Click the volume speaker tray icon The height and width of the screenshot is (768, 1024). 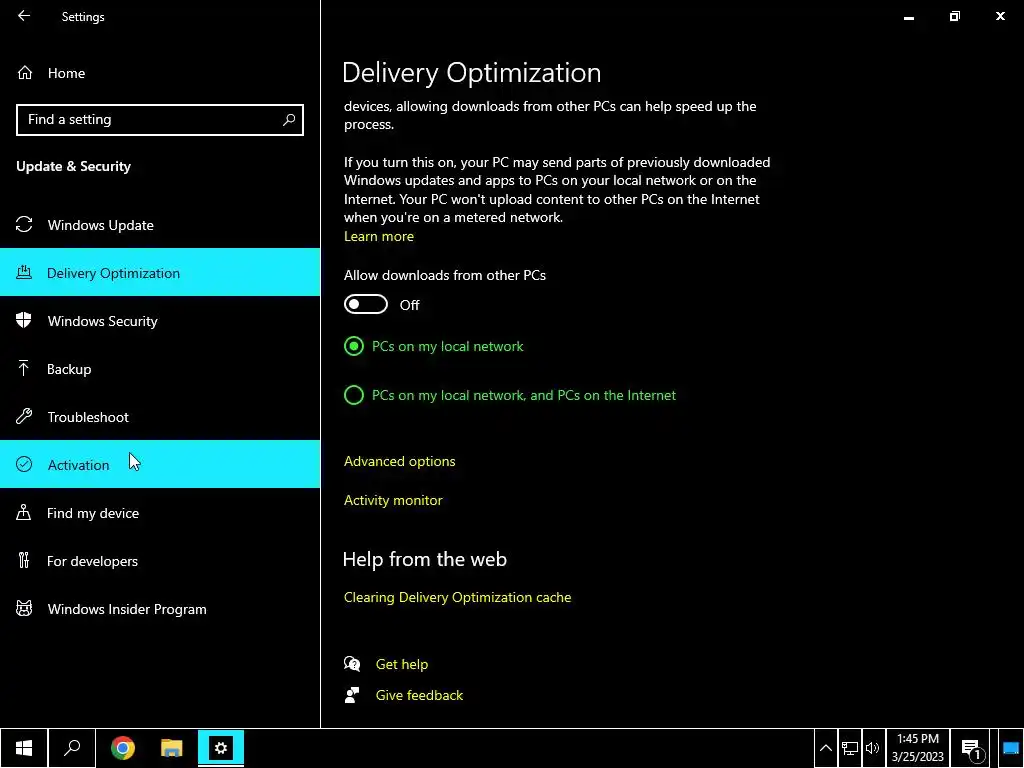coord(872,748)
